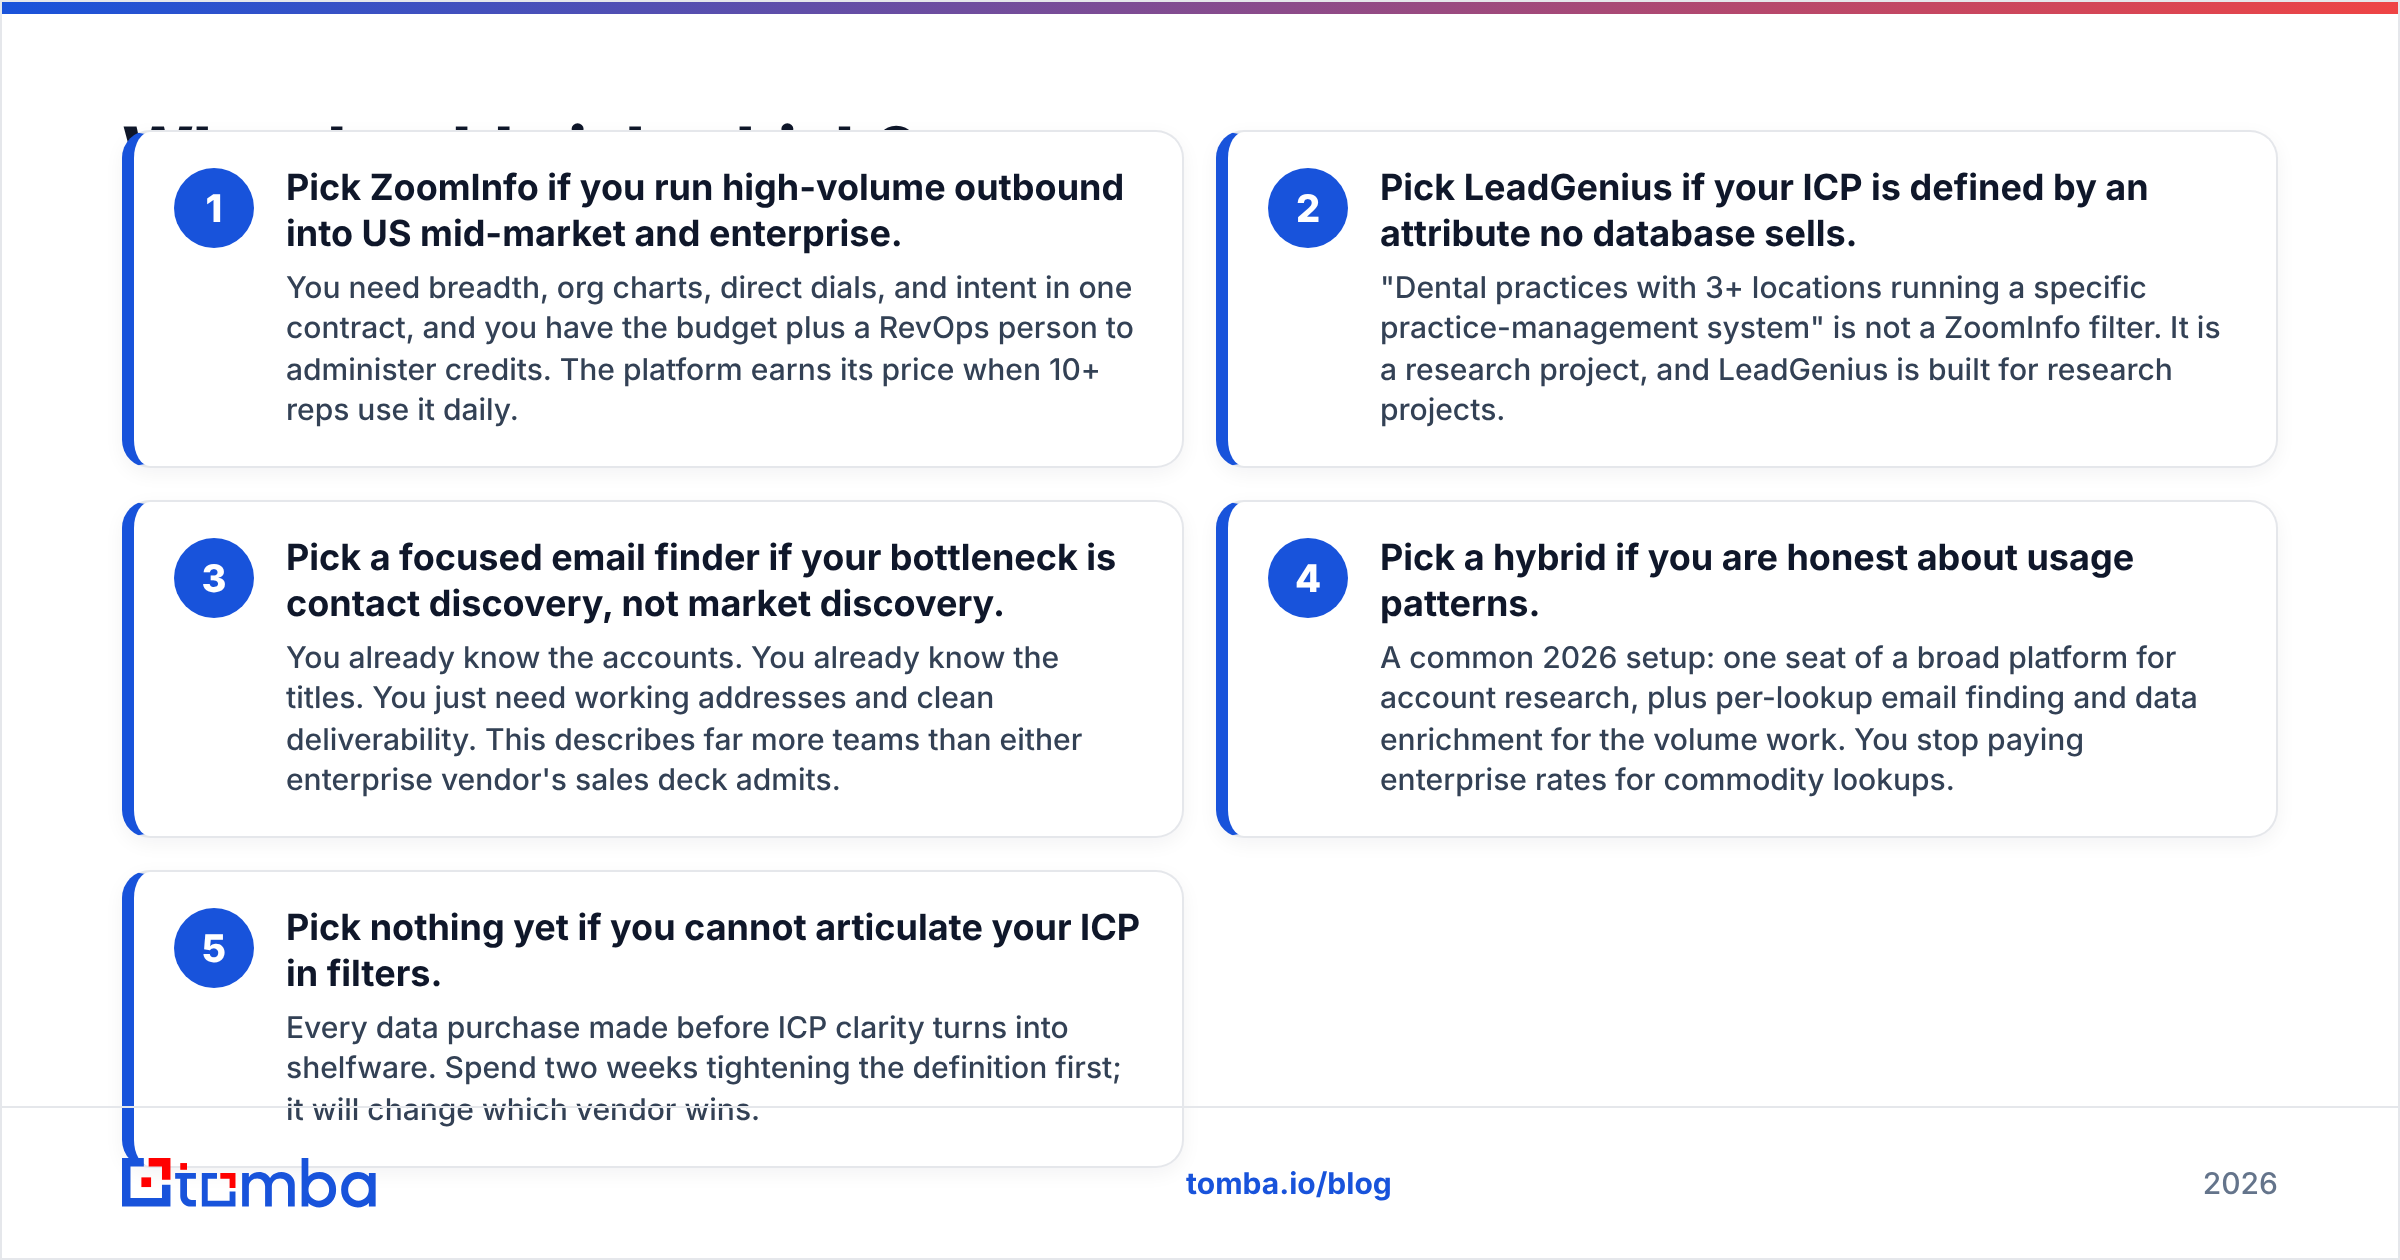Click the number 5 badge beside the Pick nothing heading
The height and width of the screenshot is (1260, 2400).
click(214, 948)
